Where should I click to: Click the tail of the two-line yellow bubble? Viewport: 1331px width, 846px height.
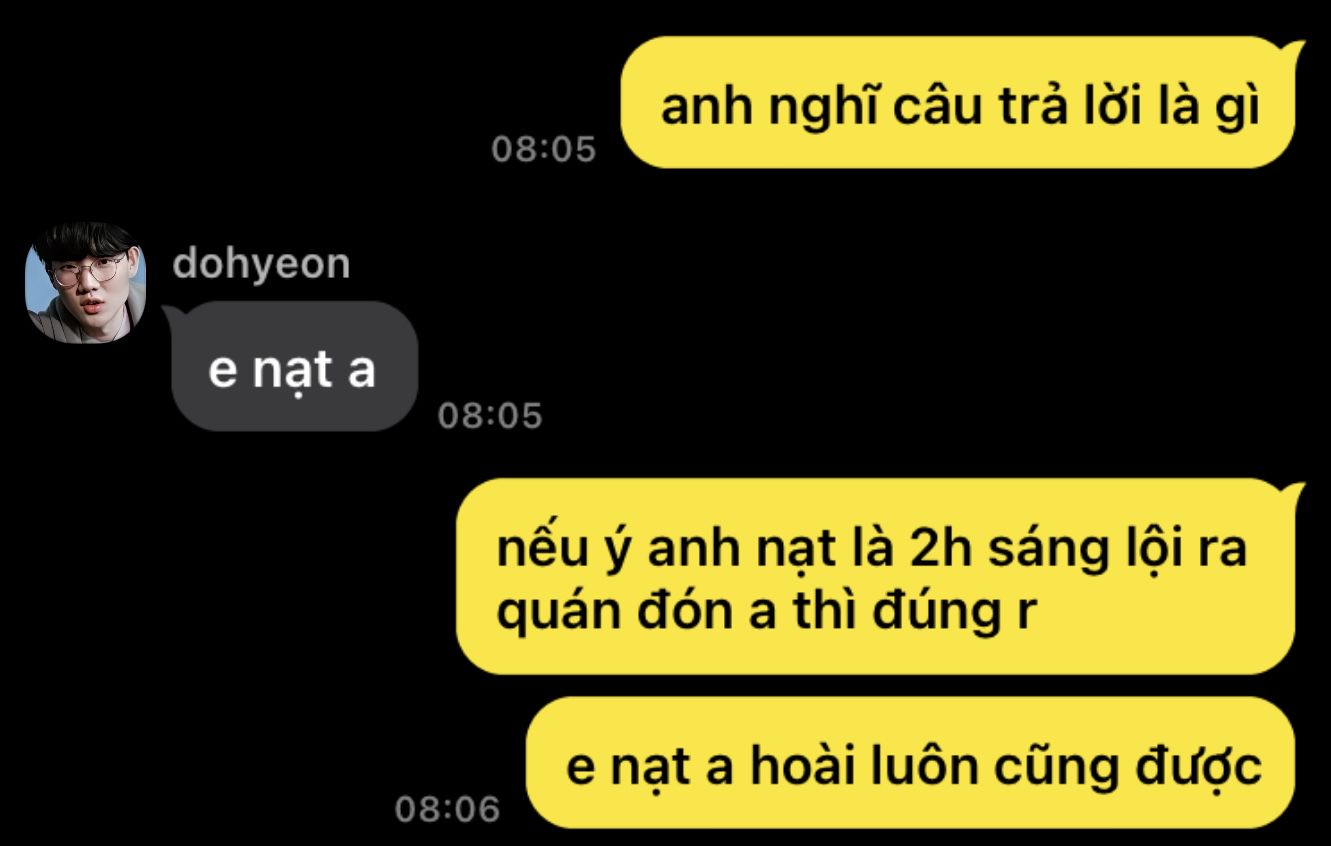[1294, 492]
